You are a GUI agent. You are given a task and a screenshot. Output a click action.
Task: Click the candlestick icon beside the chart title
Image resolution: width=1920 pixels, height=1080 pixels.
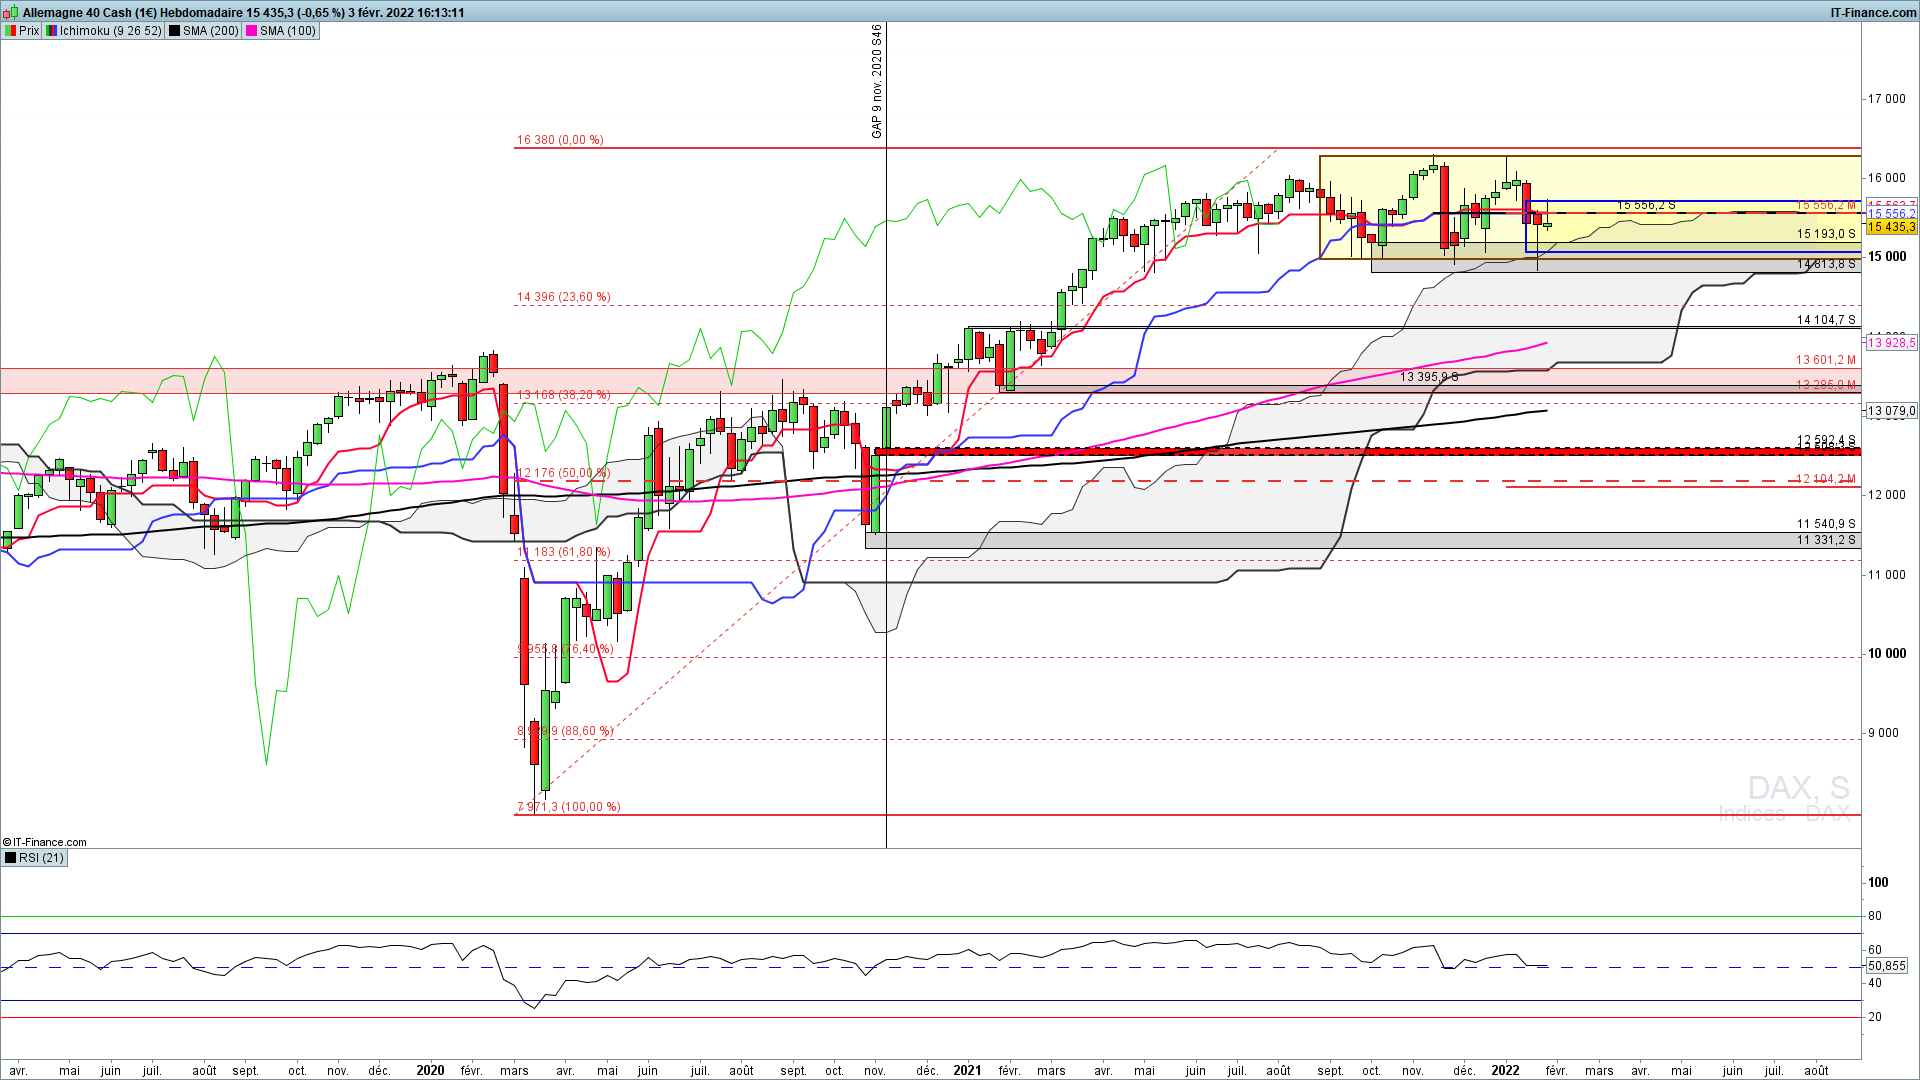[11, 13]
